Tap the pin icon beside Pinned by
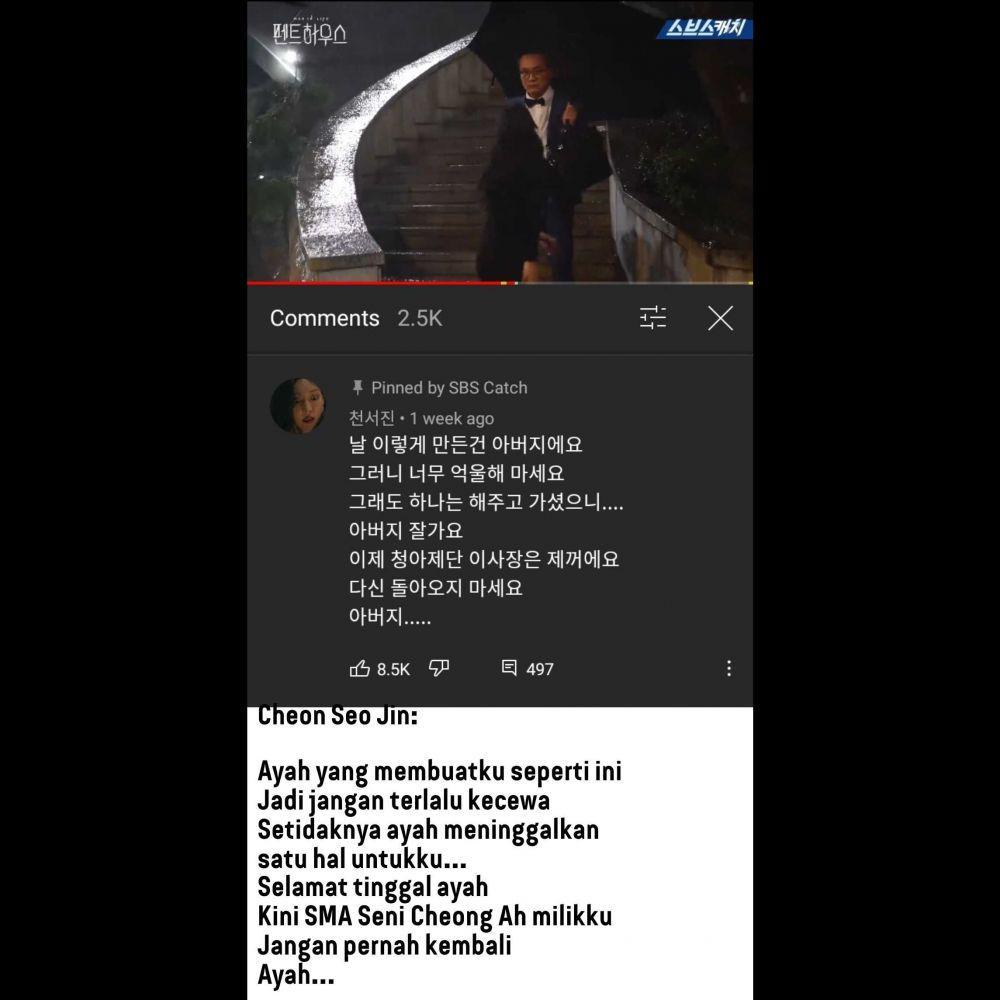Image resolution: width=1000 pixels, height=1000 pixels. coord(357,387)
